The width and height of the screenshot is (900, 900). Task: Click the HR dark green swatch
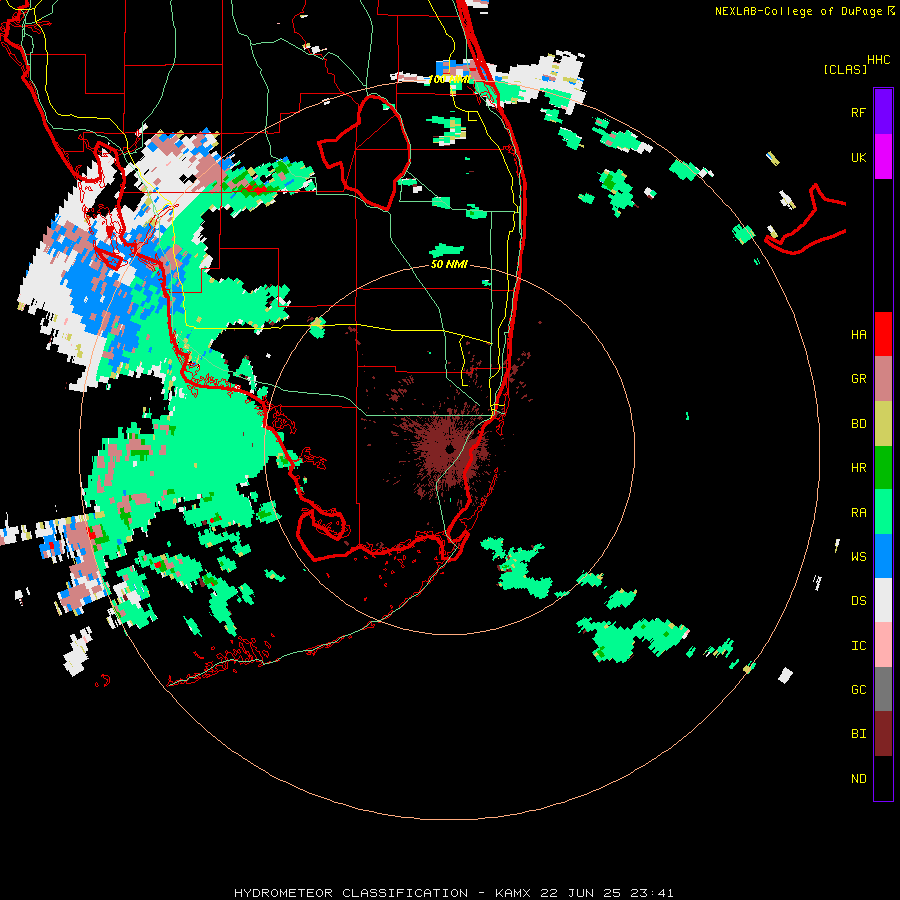pos(883,468)
